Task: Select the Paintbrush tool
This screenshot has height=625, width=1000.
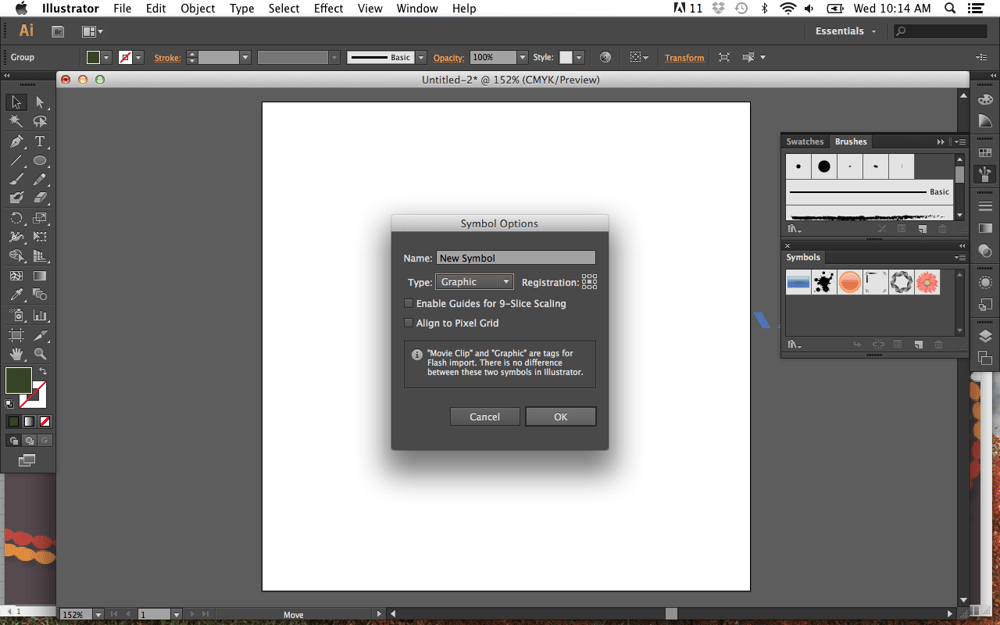Action: pyautogui.click(x=16, y=179)
